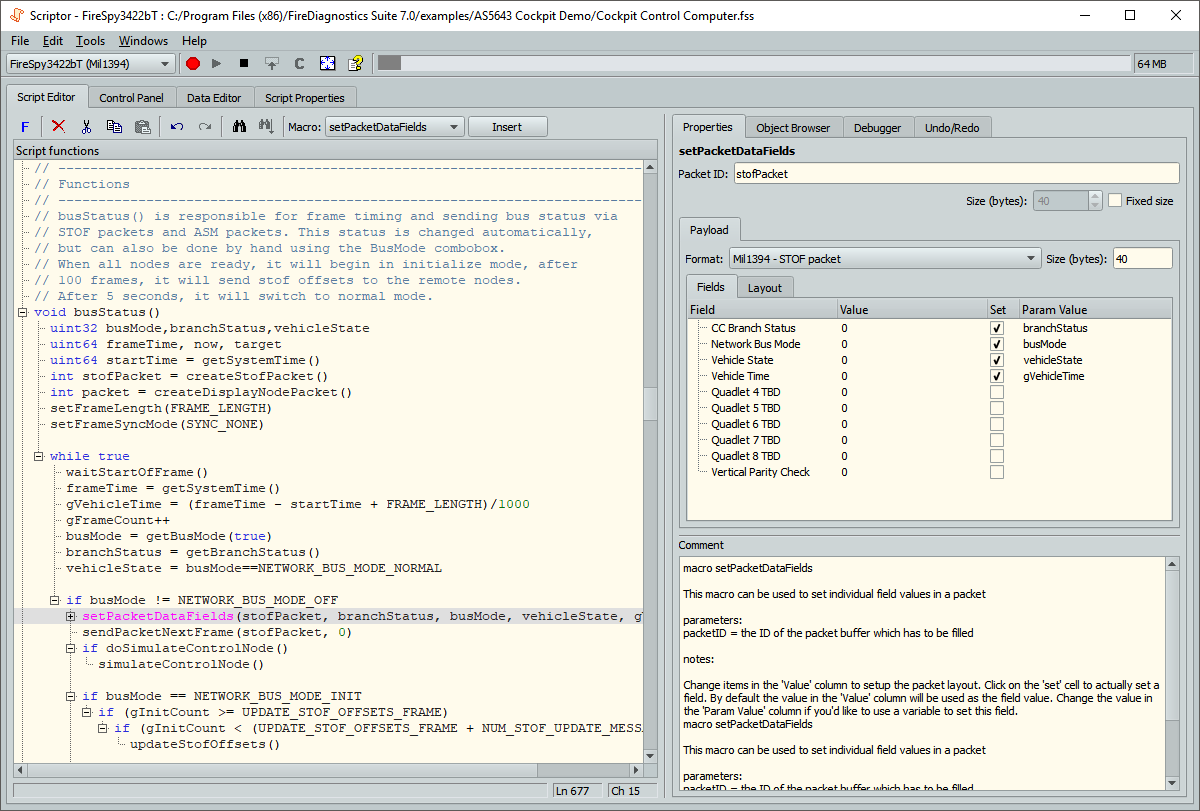Click the Insert macro button
This screenshot has width=1200, height=811.
click(x=507, y=127)
